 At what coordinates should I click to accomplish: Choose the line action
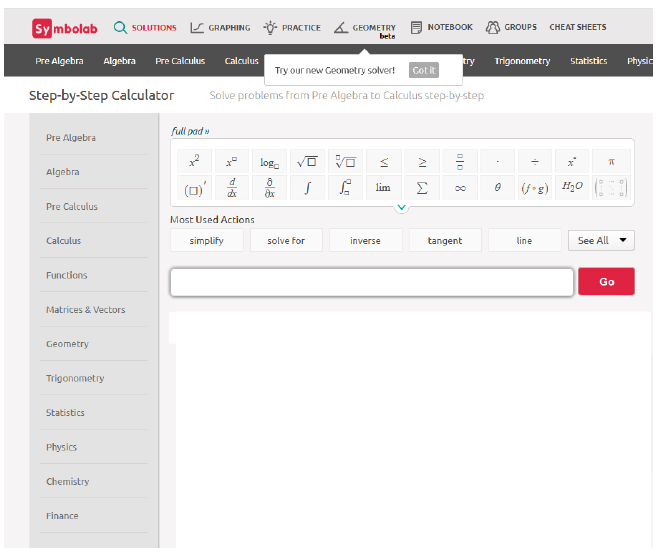[524, 240]
